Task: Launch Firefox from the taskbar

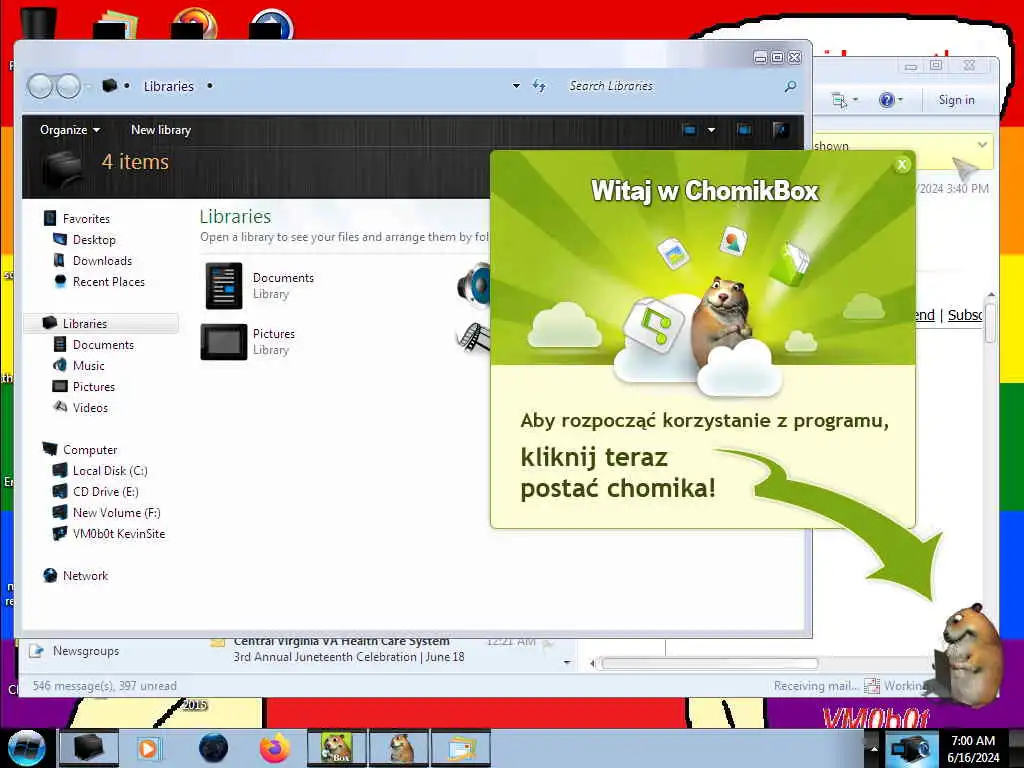Action: coord(275,748)
